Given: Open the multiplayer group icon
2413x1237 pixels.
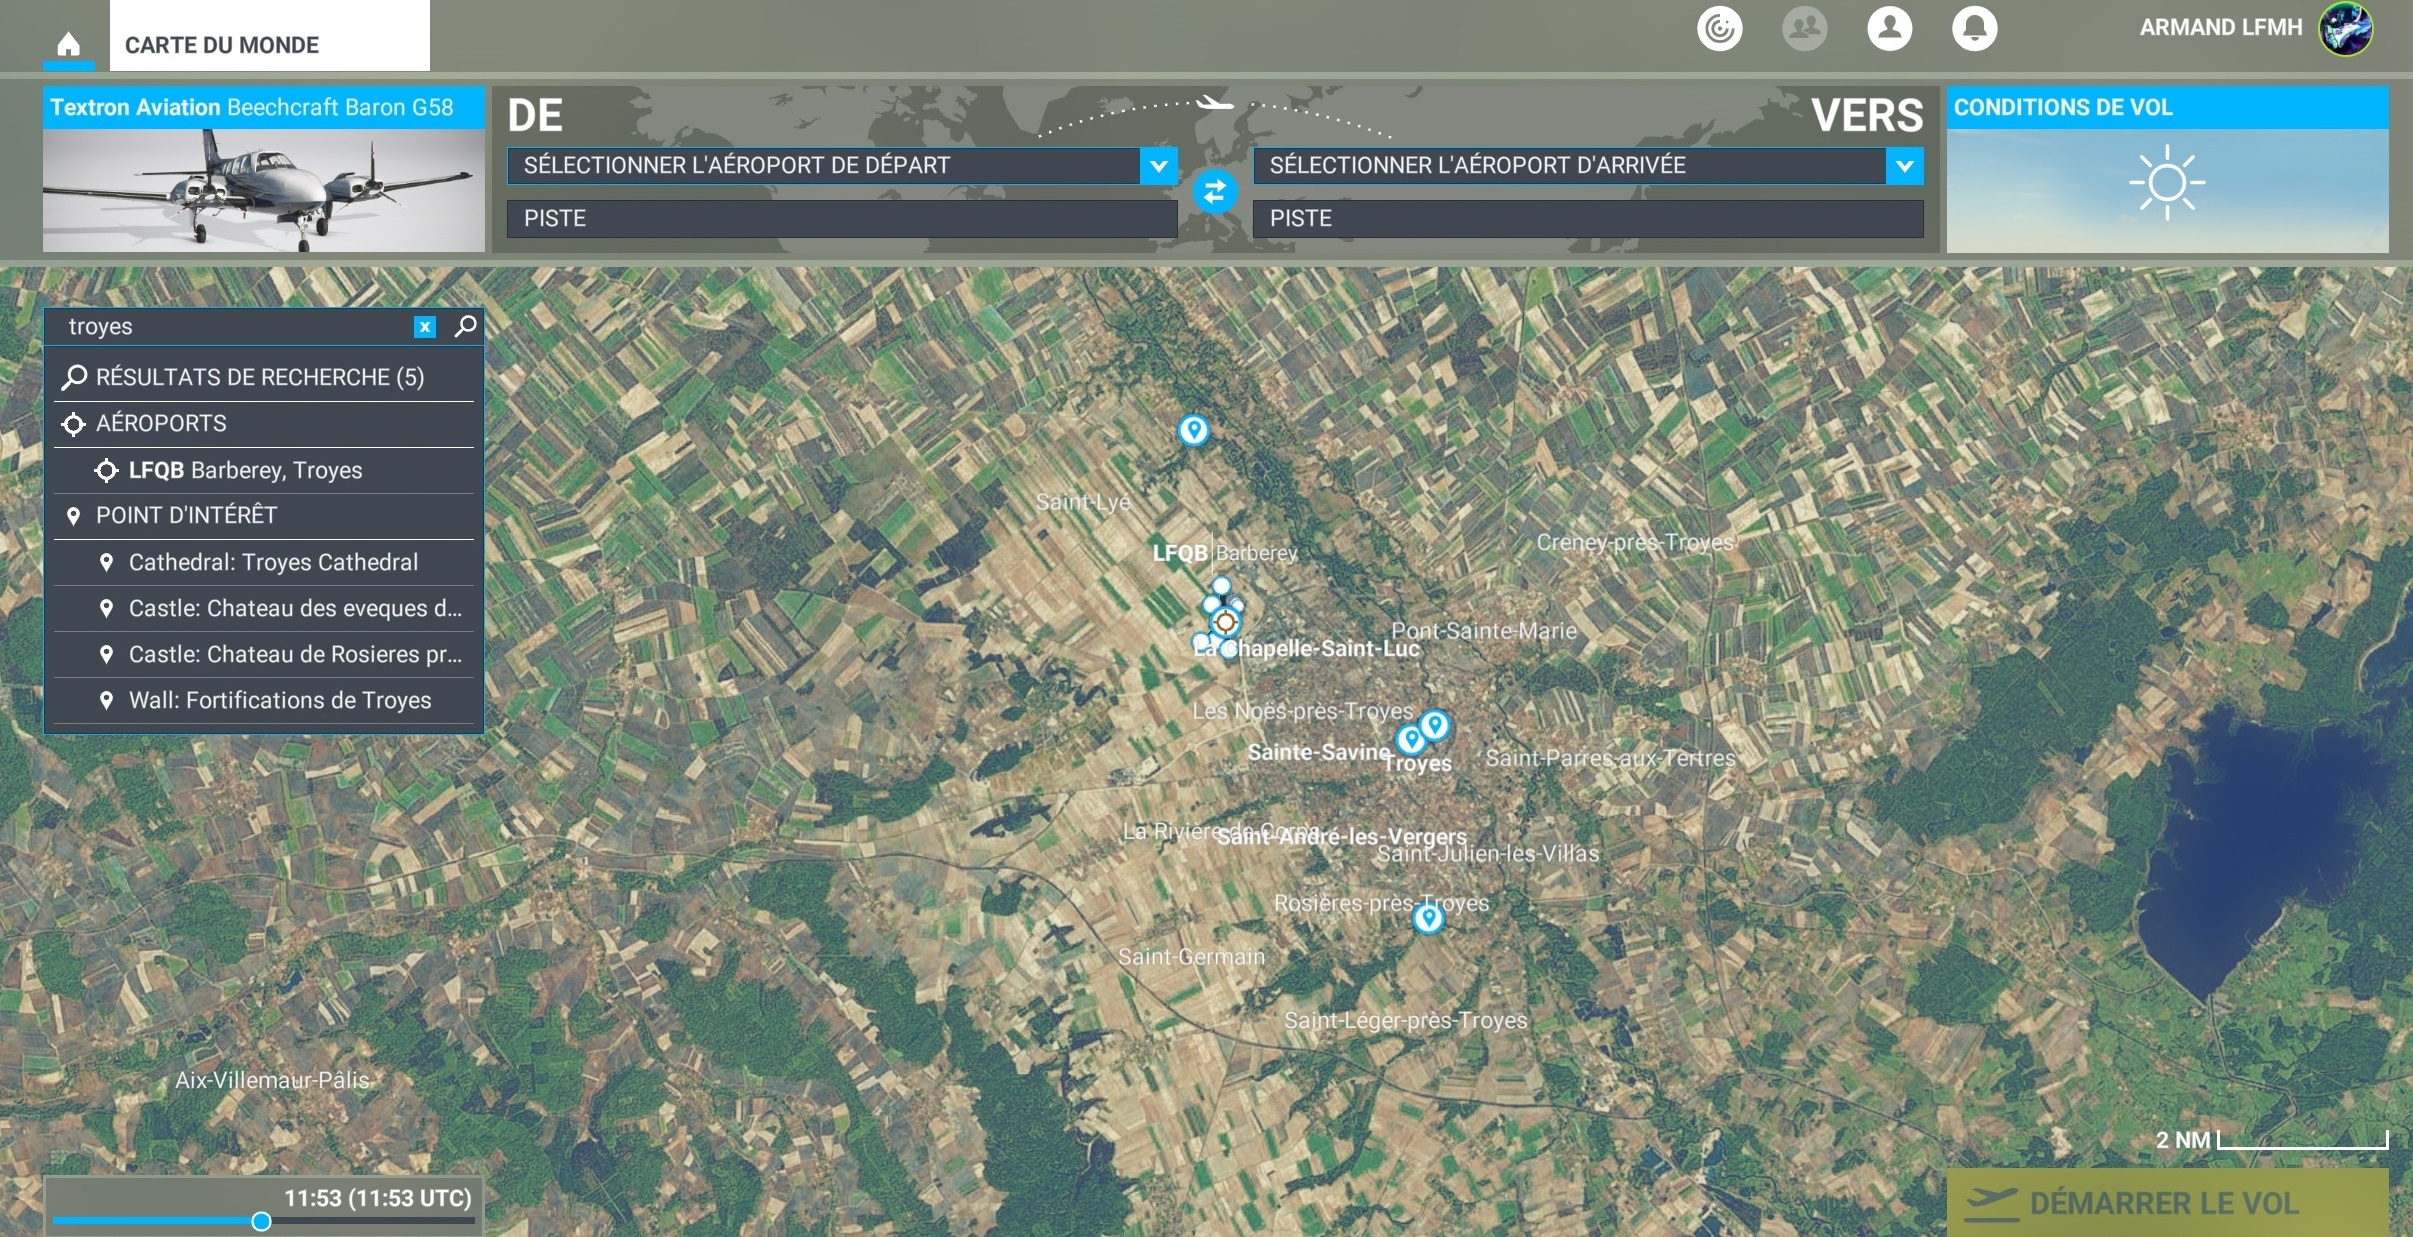Looking at the screenshot, I should (x=1804, y=28).
